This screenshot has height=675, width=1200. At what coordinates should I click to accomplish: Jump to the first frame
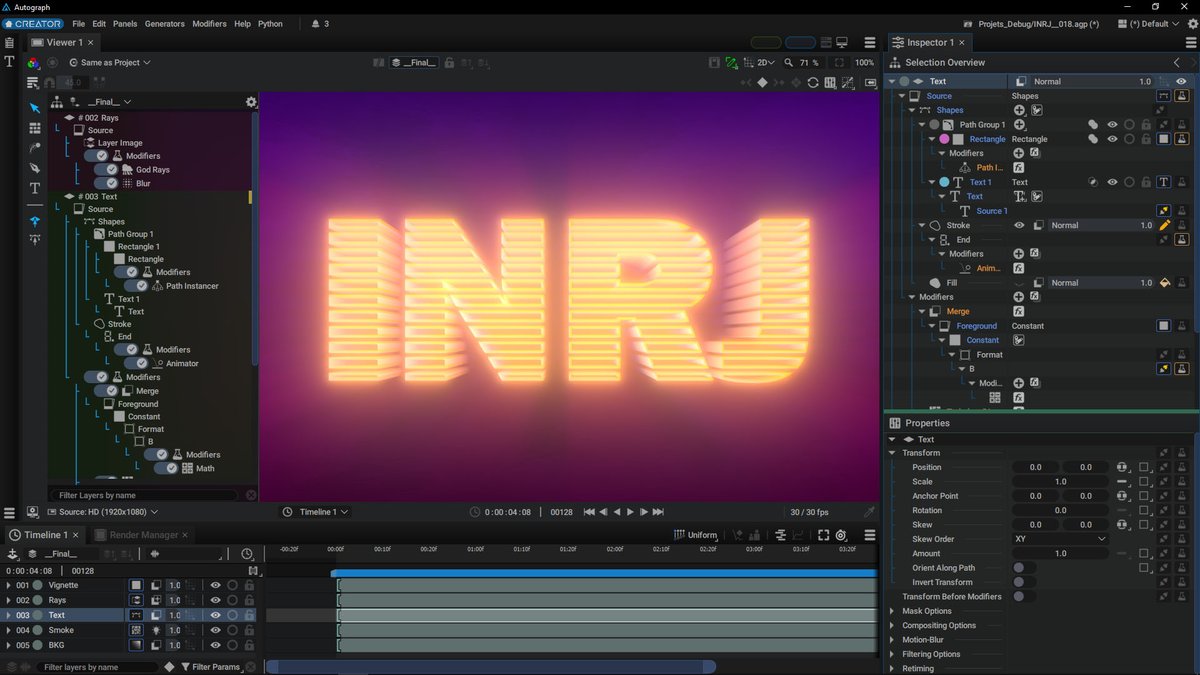click(589, 512)
